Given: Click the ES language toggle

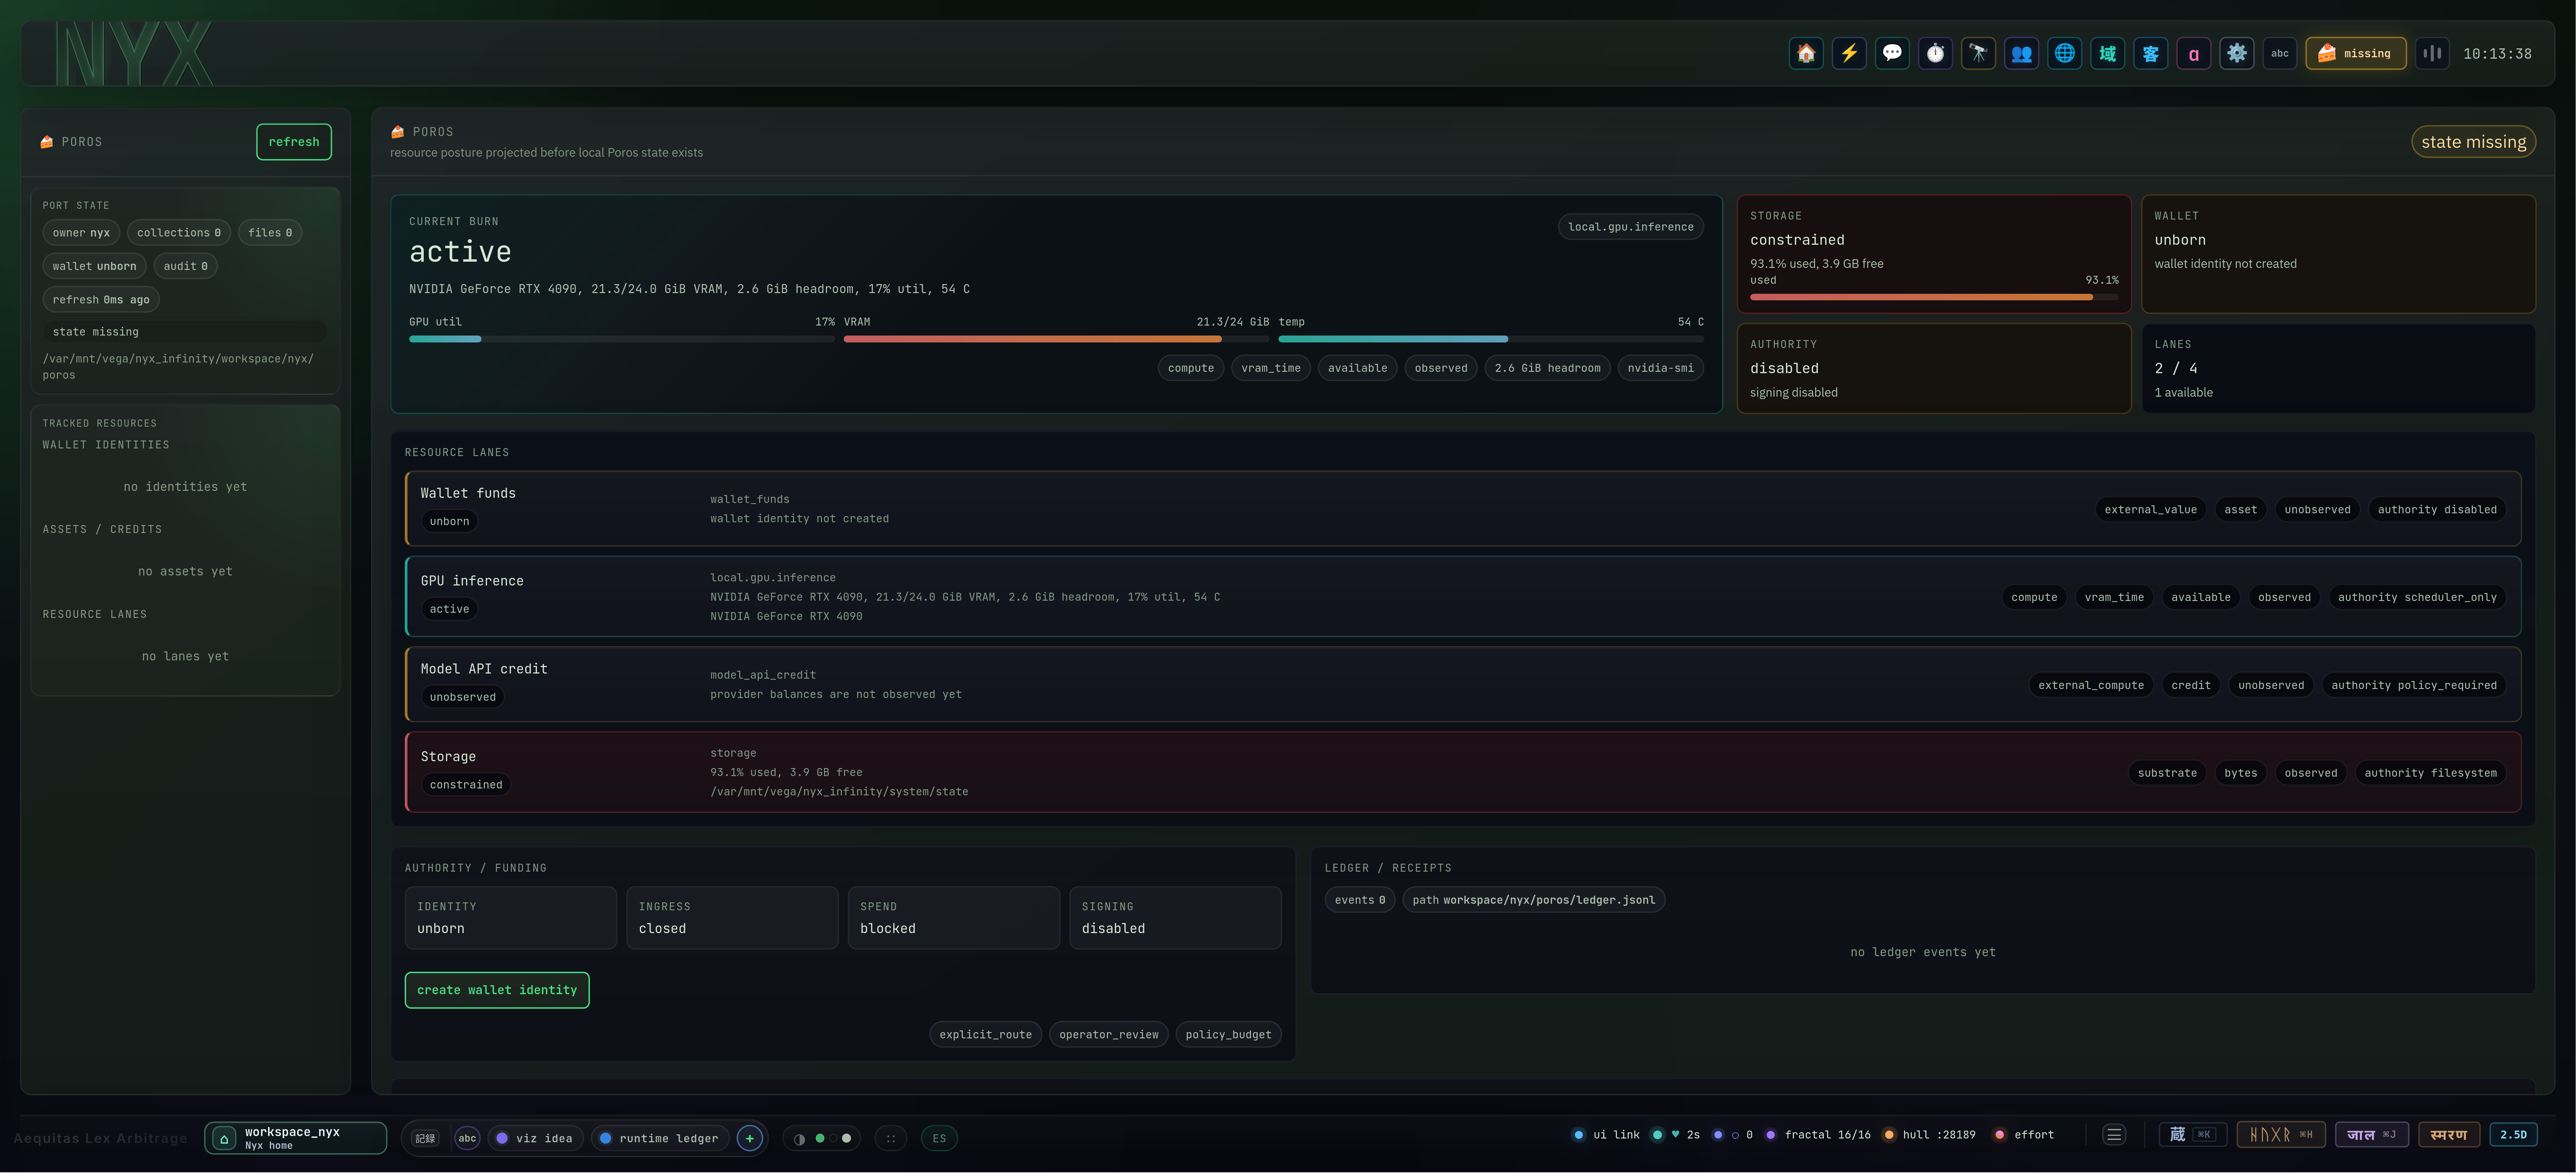Looking at the screenshot, I should (x=939, y=1138).
